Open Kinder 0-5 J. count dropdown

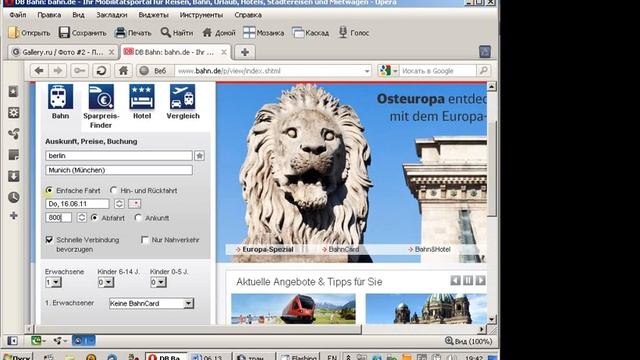click(x=158, y=282)
